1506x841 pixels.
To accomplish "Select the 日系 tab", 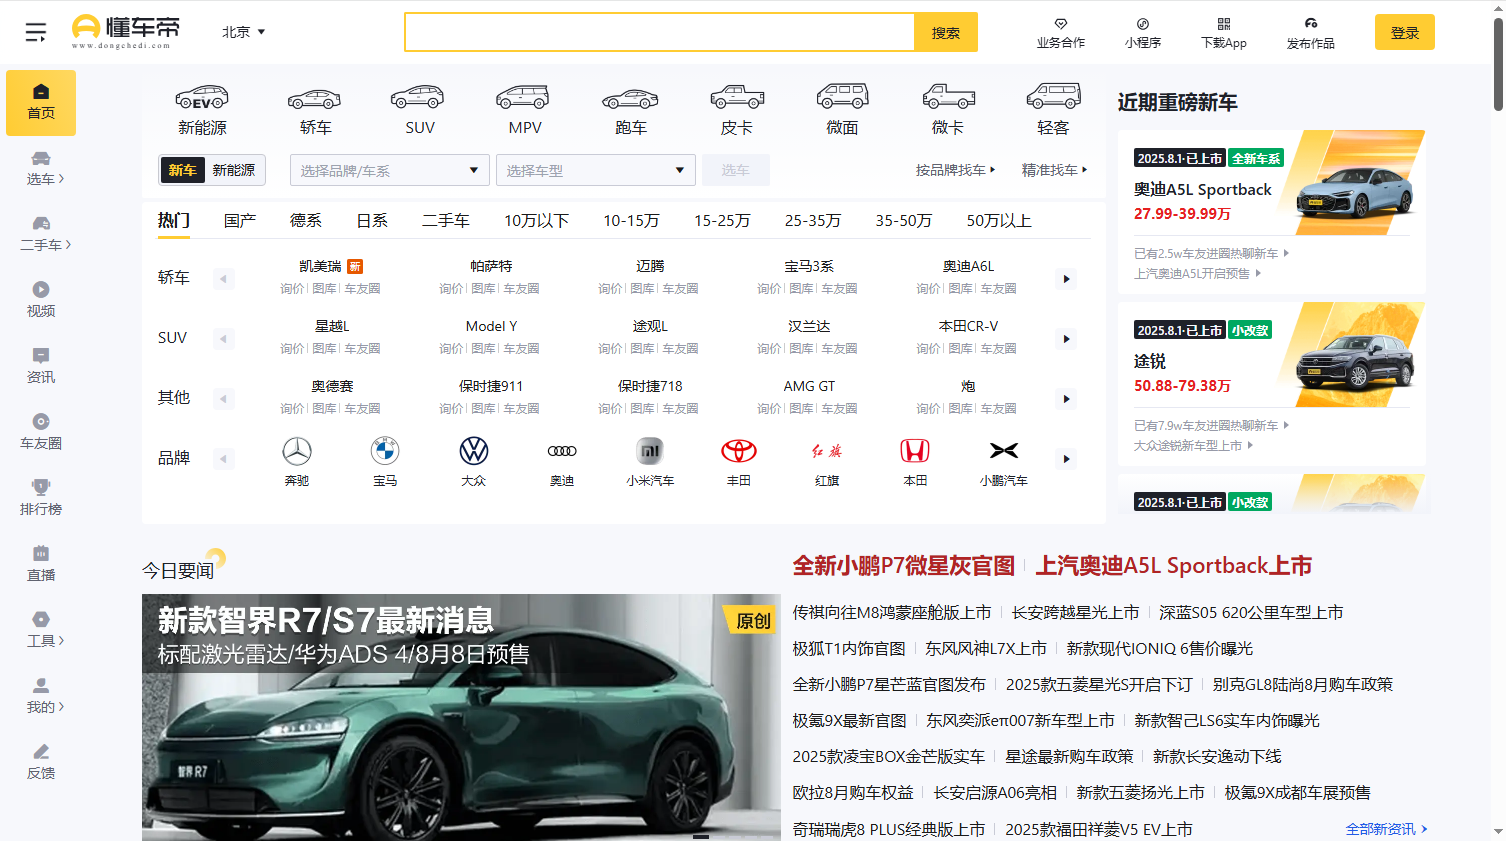I will [372, 220].
